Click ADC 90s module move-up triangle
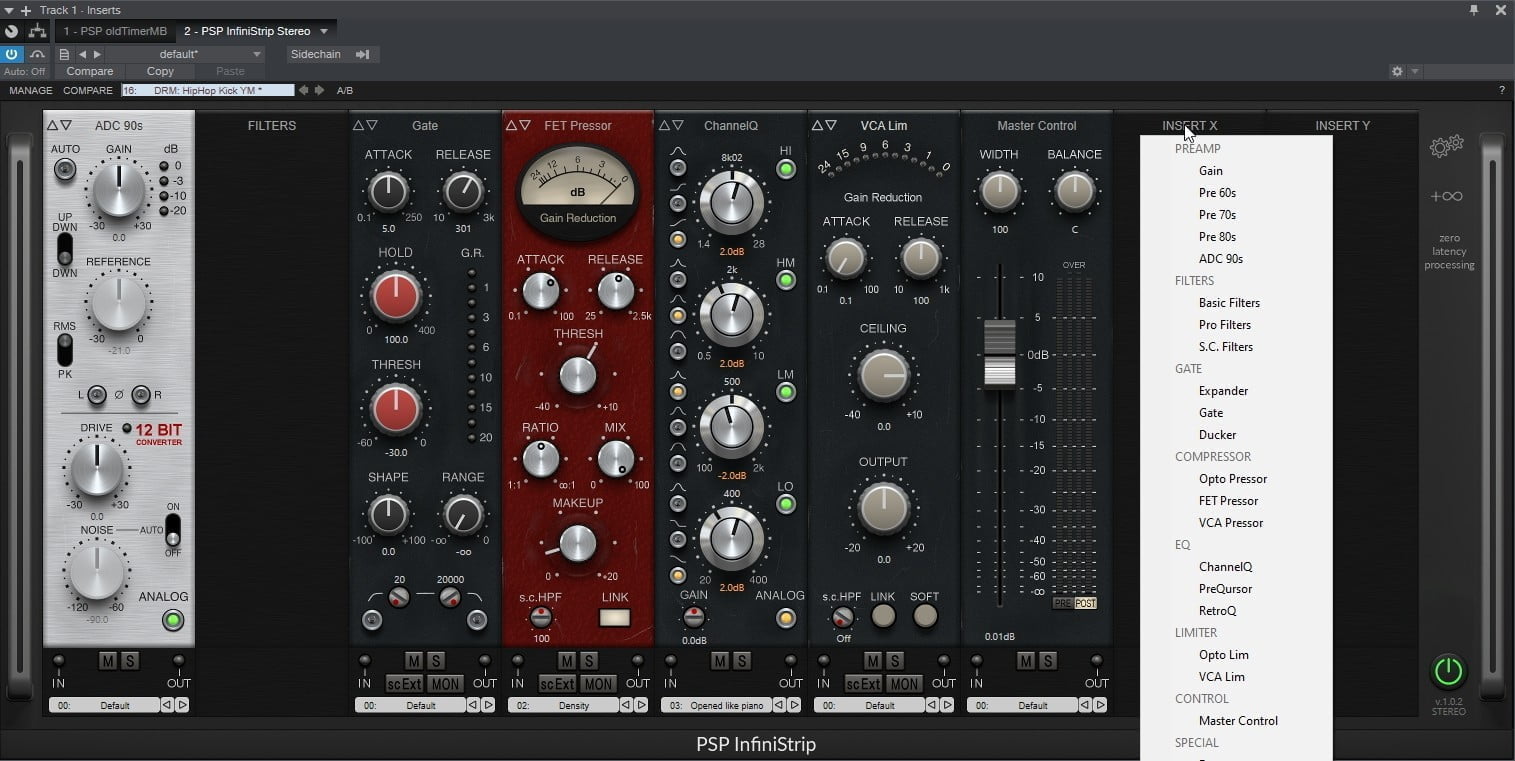The width and height of the screenshot is (1515, 761). click(52, 125)
